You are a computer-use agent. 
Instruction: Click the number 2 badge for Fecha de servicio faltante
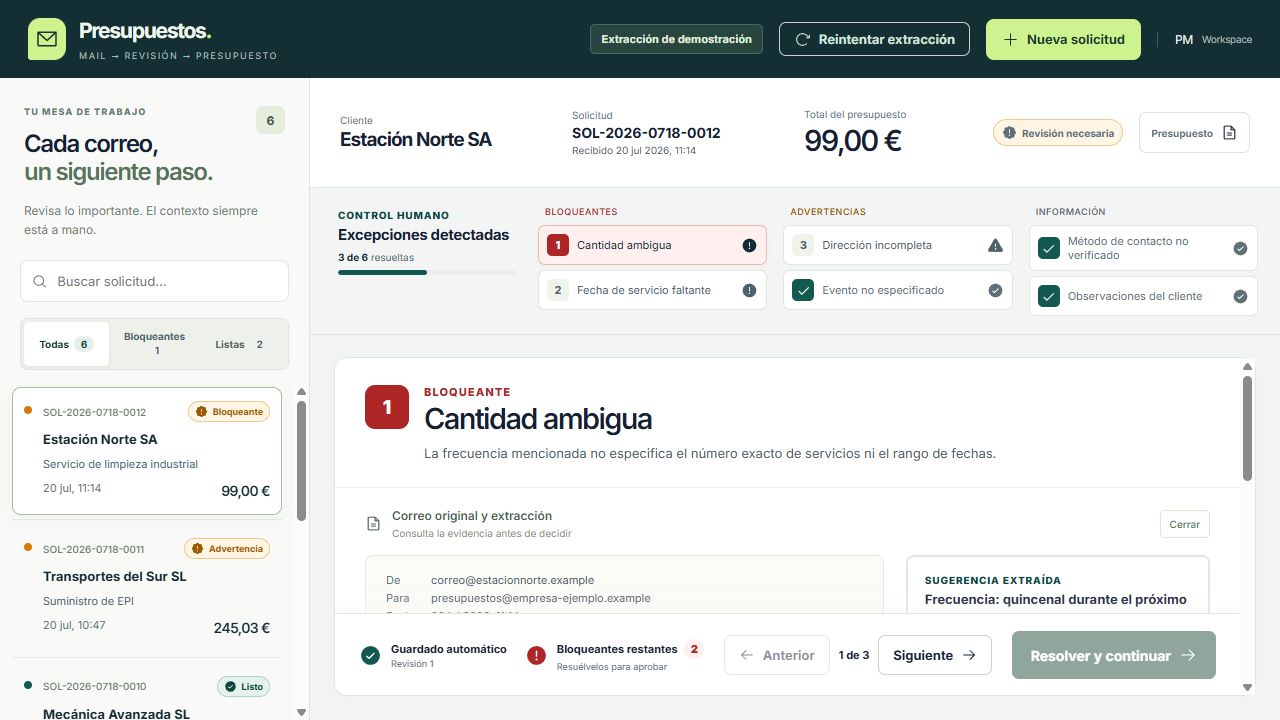pos(558,290)
